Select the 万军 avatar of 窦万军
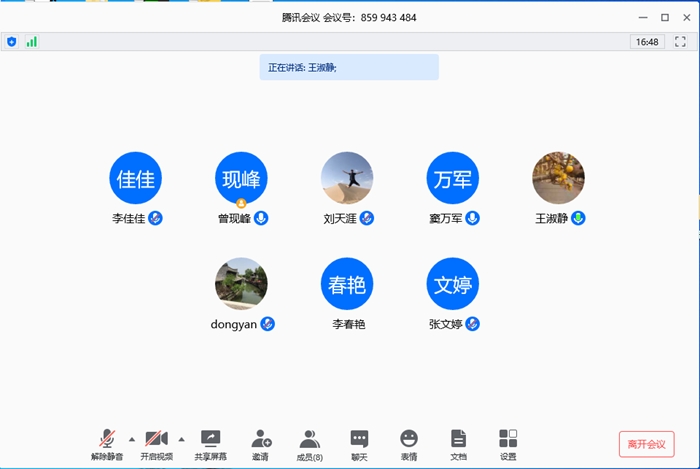 [453, 178]
